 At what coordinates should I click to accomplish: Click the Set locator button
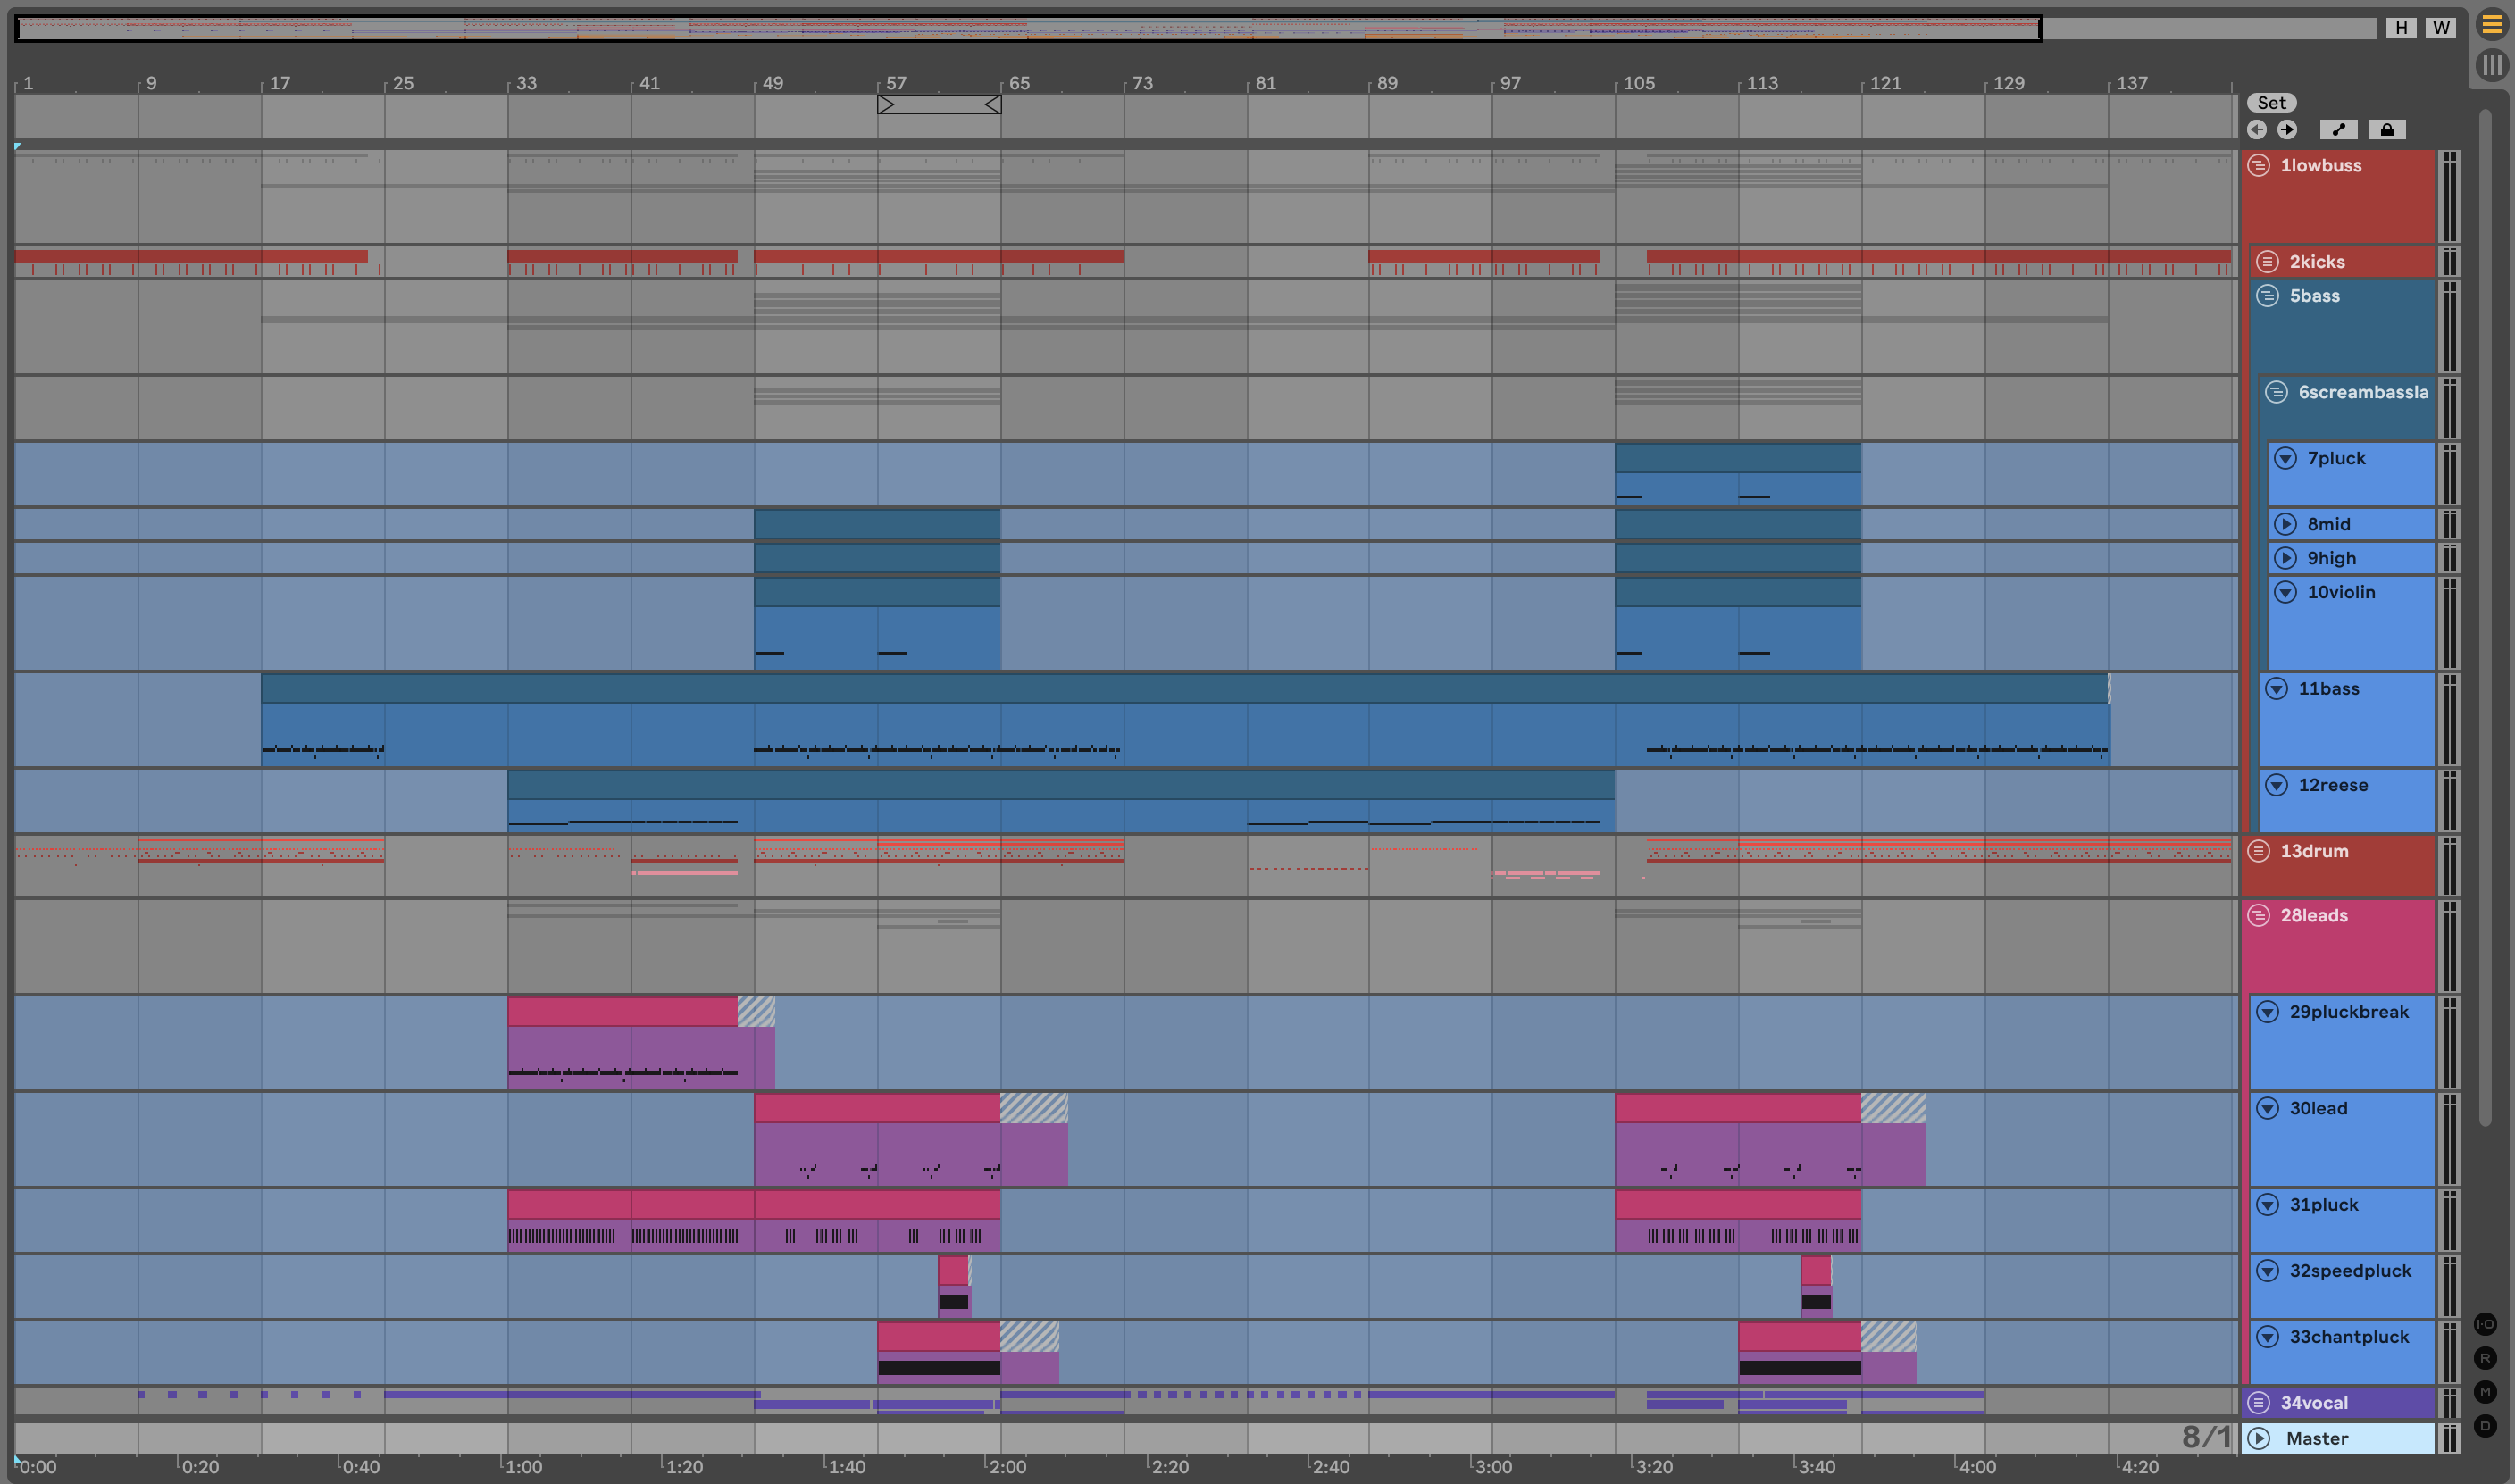tap(2271, 103)
